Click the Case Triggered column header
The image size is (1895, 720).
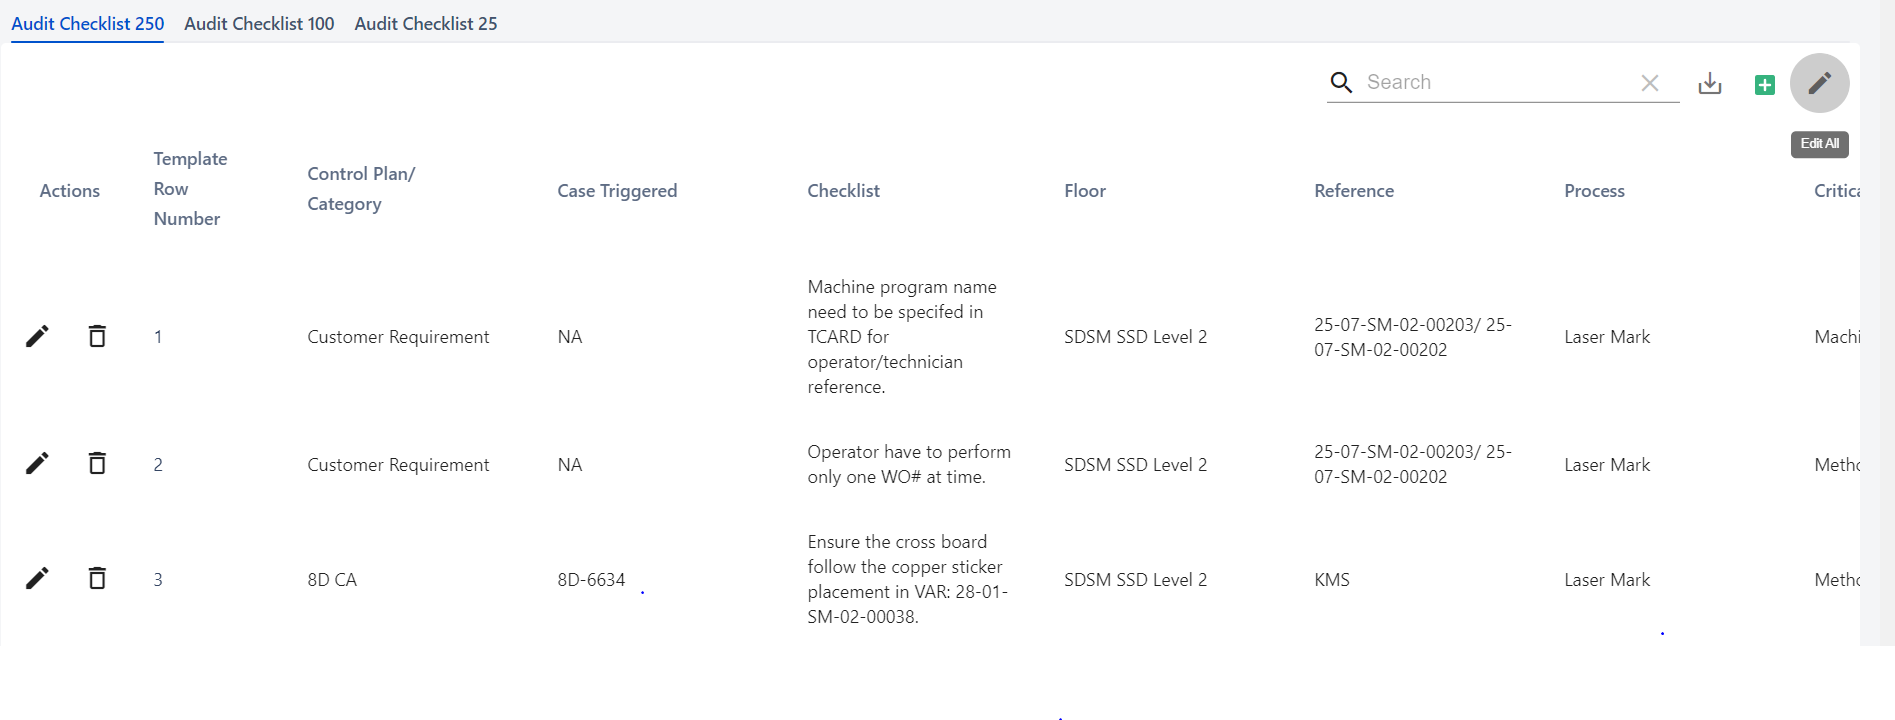click(617, 190)
